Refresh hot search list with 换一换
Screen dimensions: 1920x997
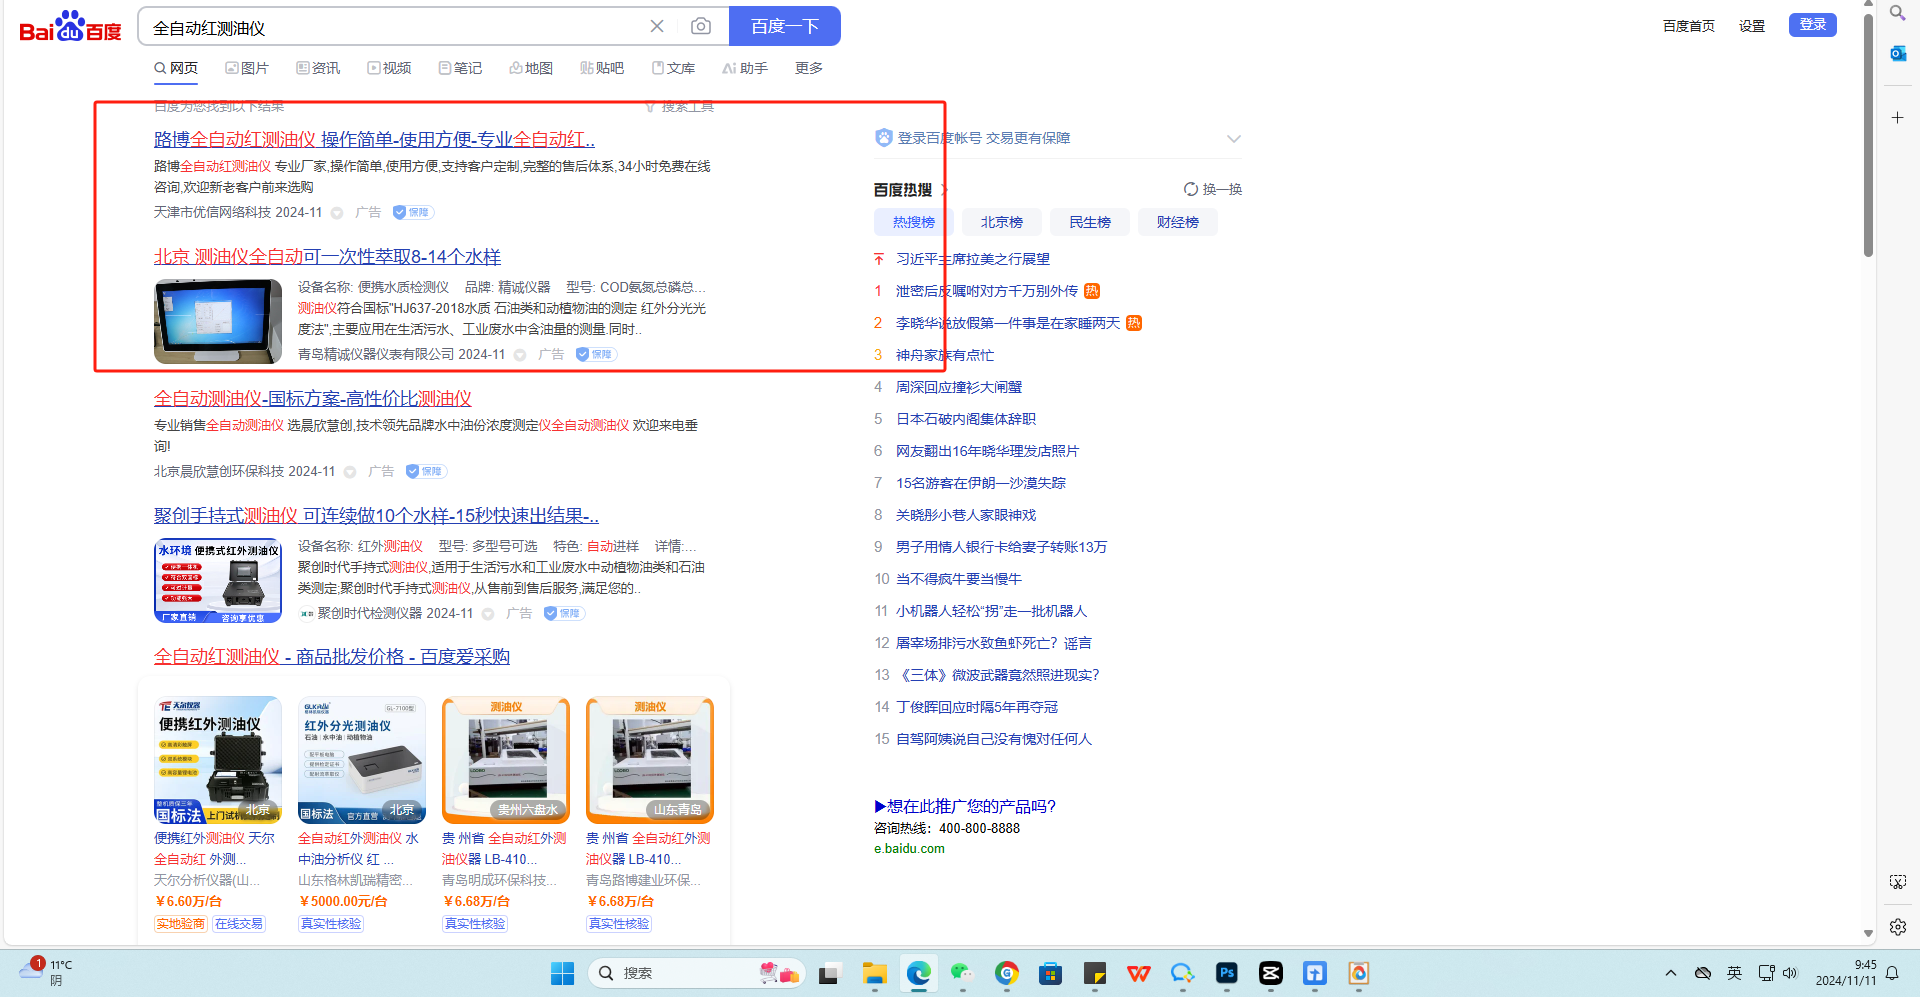click(x=1212, y=189)
